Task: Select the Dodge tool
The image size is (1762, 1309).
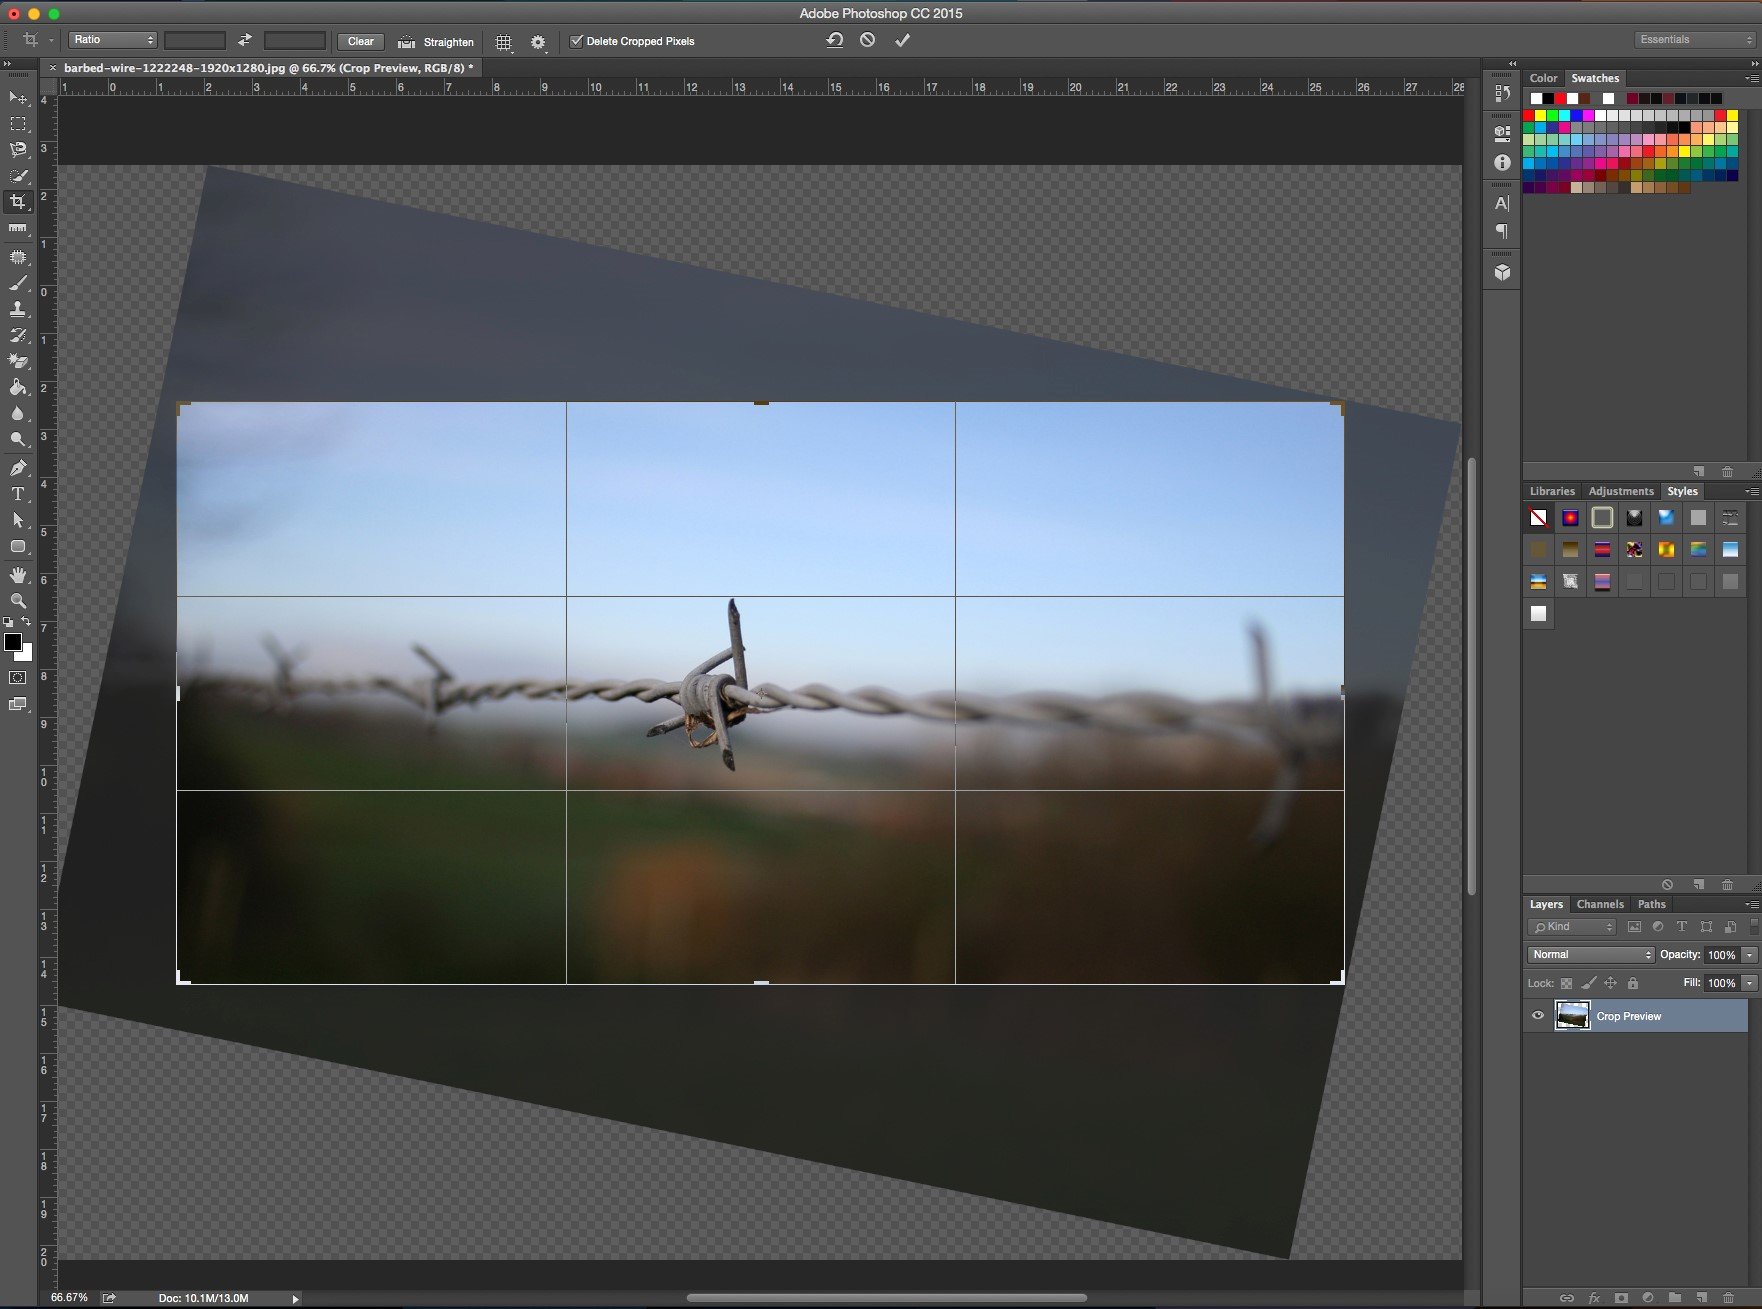Action: click(x=18, y=439)
